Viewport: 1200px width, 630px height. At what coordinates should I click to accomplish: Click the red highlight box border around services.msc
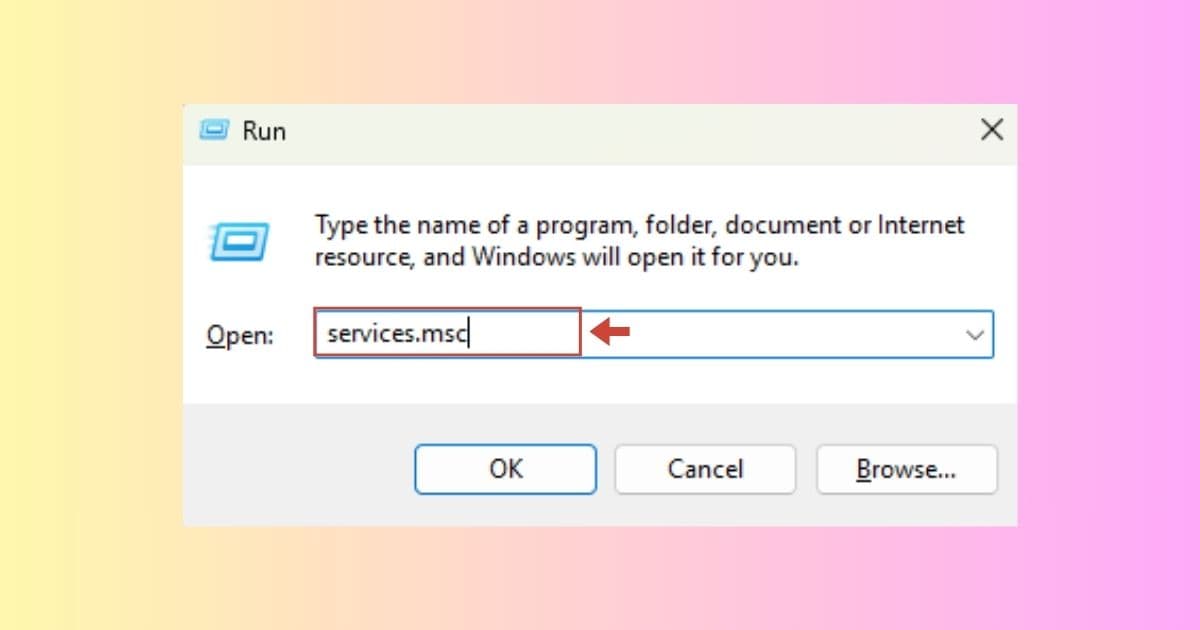[x=448, y=310]
